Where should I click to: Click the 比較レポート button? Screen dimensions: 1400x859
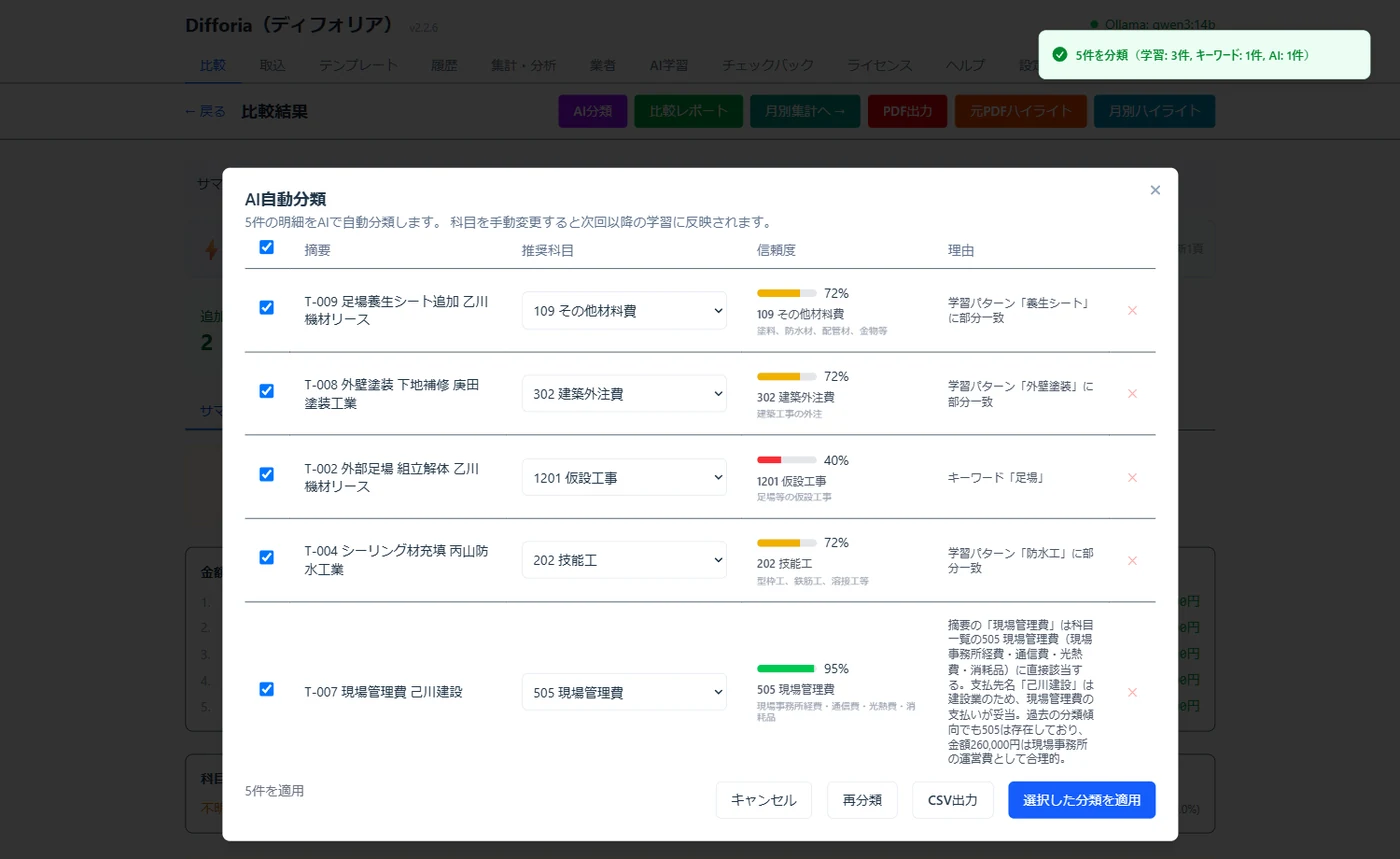pos(688,112)
